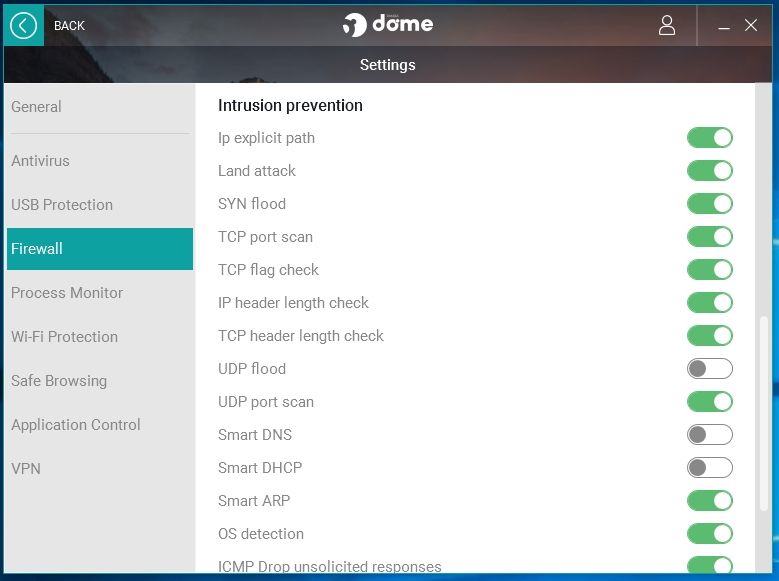The height and width of the screenshot is (581, 779).
Task: Select USB Protection in the sidebar
Action: [x=62, y=205]
